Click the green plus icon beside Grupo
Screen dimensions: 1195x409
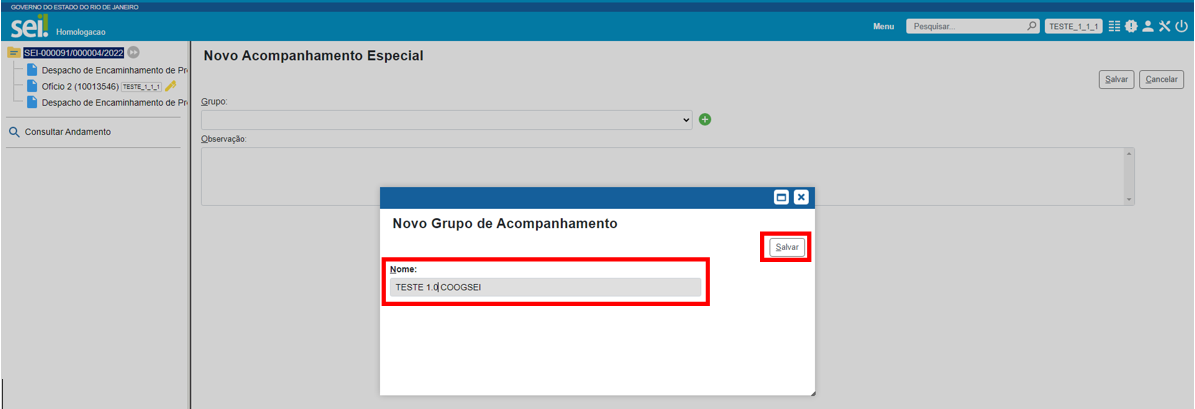pos(705,120)
